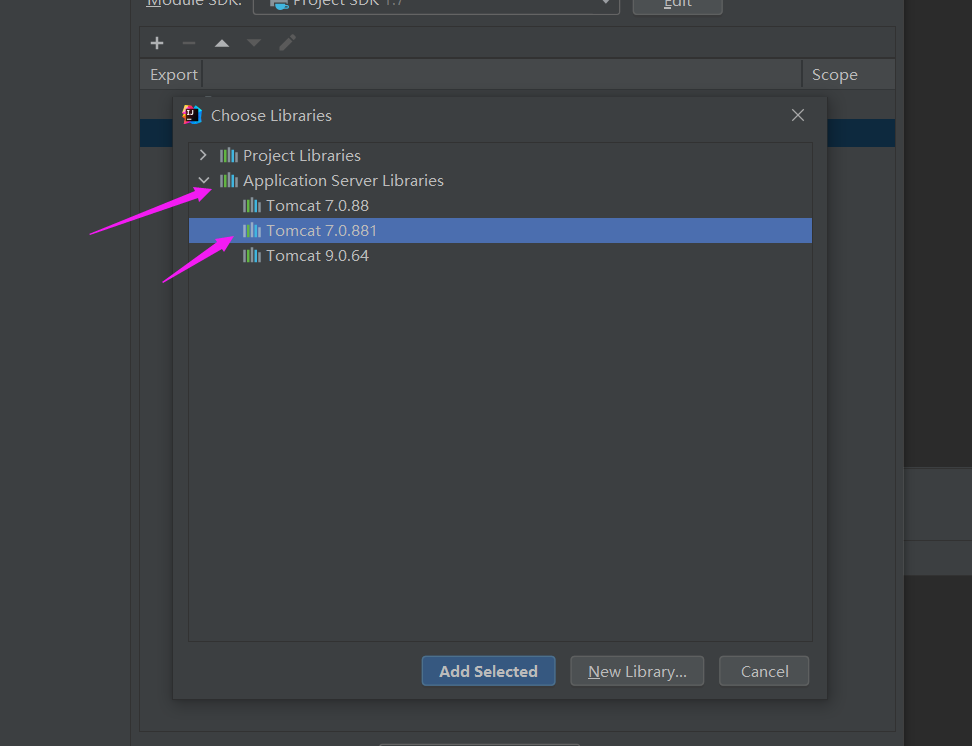Click the Tomcat 9.0.64 library icon

coord(252,255)
